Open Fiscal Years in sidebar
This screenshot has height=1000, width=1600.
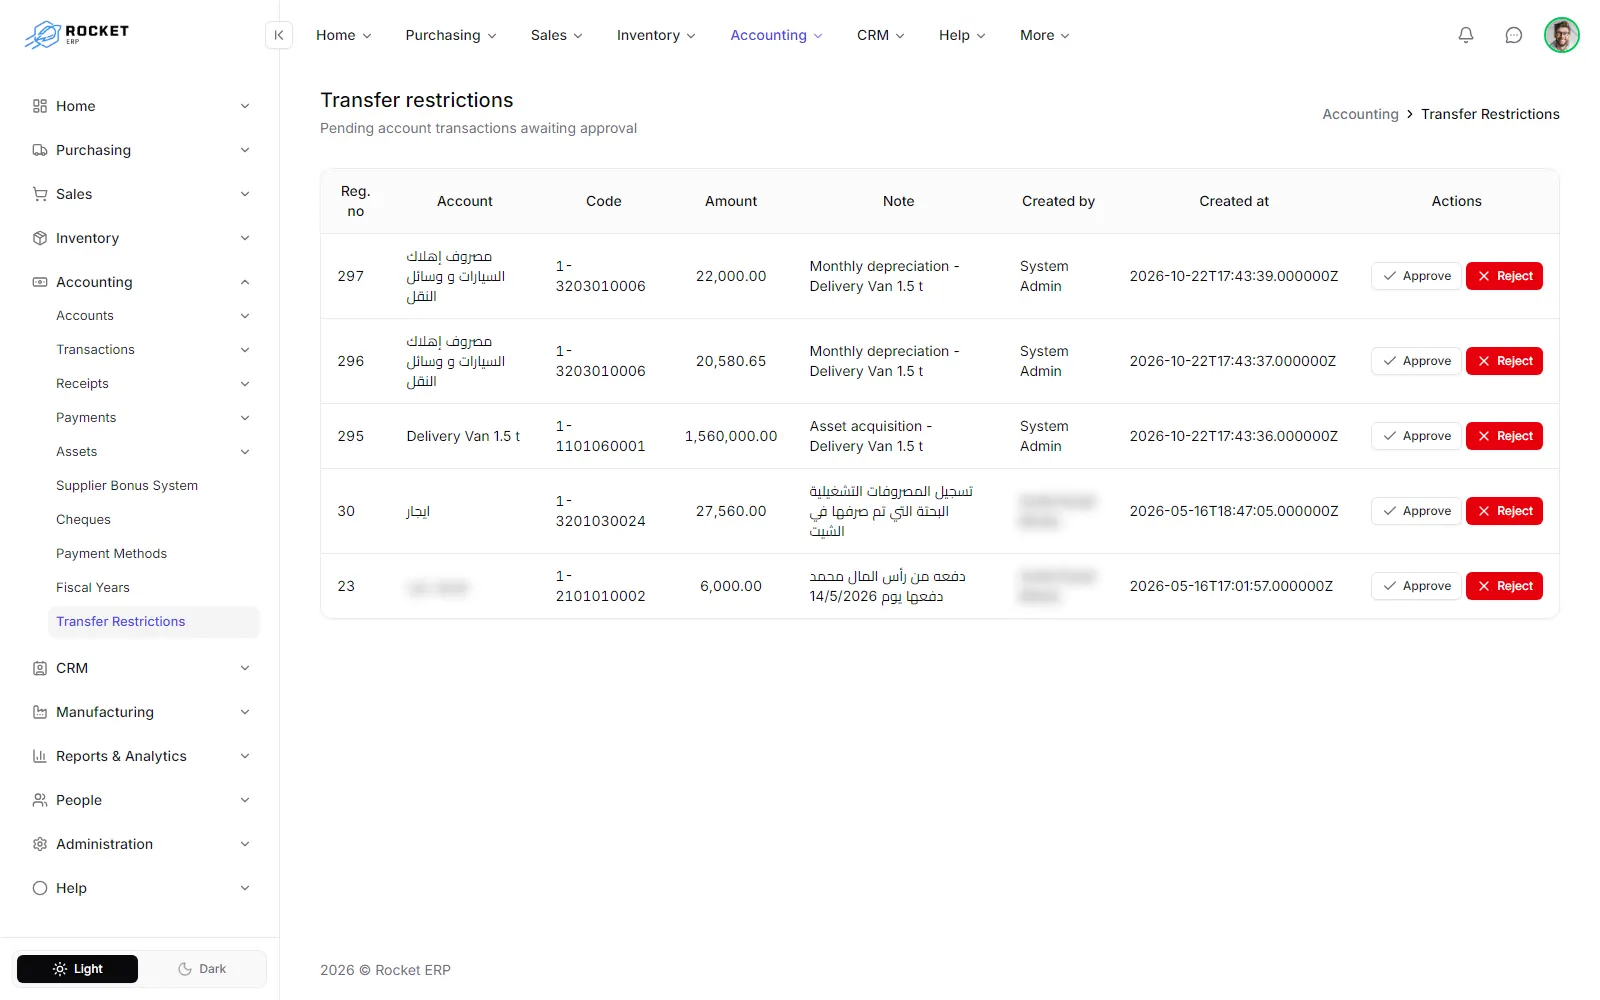click(93, 588)
